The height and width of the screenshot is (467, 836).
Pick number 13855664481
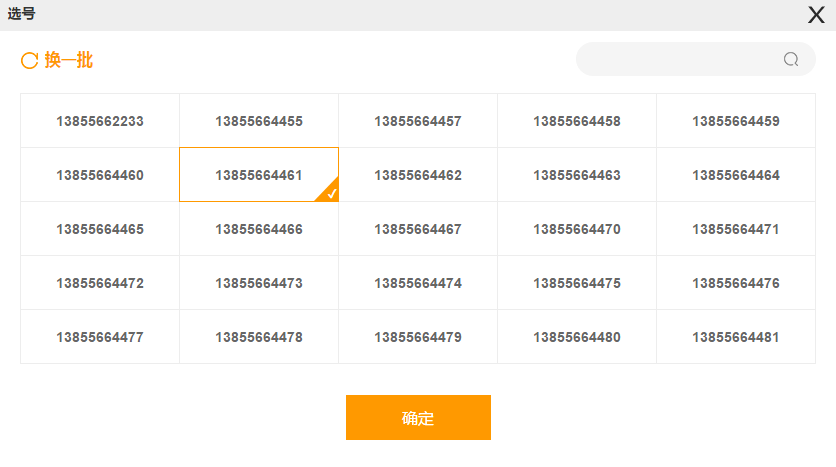pyautogui.click(x=736, y=336)
